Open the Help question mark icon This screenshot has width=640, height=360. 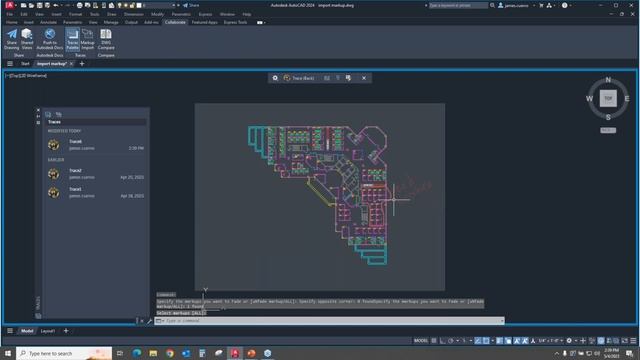click(x=564, y=5)
